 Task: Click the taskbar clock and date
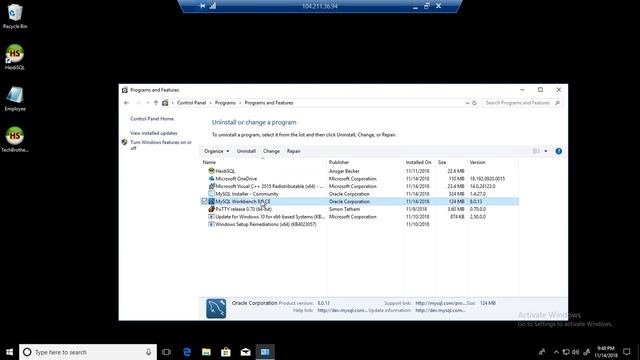pos(606,352)
